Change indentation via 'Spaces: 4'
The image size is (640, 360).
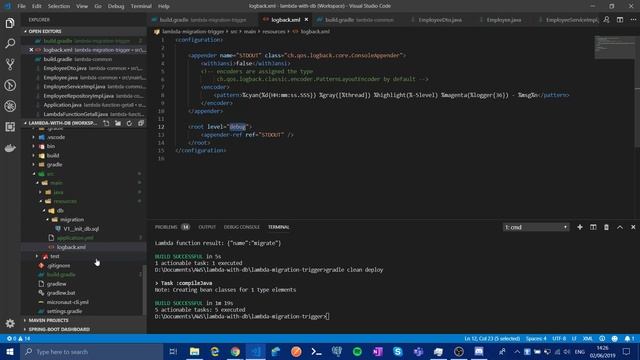pos(536,338)
